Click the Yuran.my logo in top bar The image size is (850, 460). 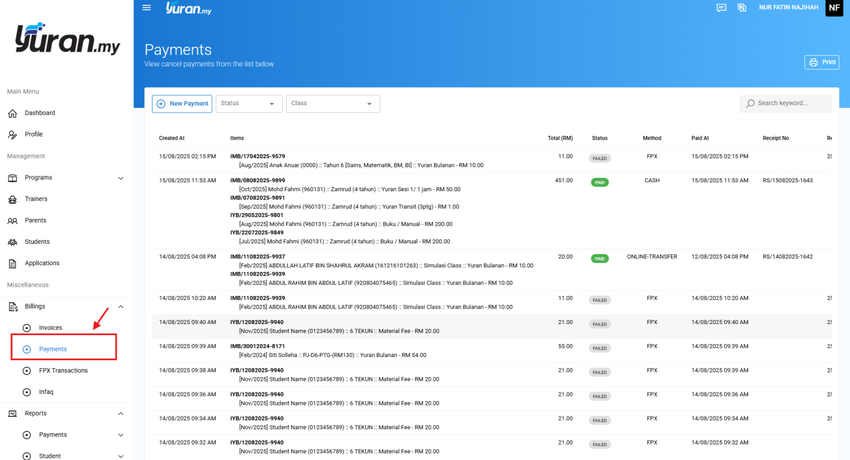pyautogui.click(x=188, y=8)
